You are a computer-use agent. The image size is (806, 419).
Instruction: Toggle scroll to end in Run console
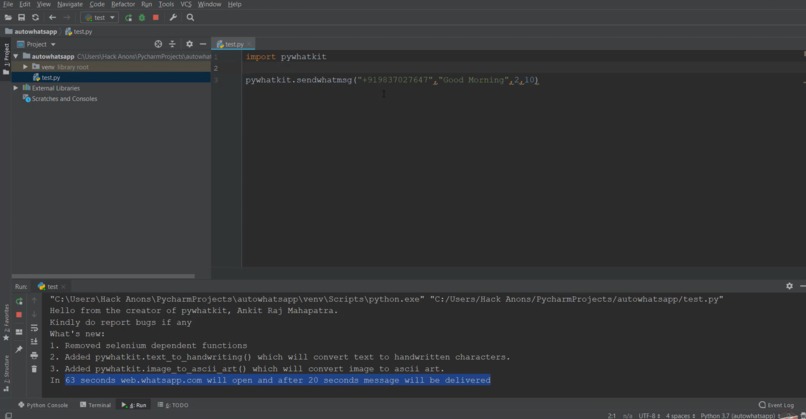[x=34, y=341]
